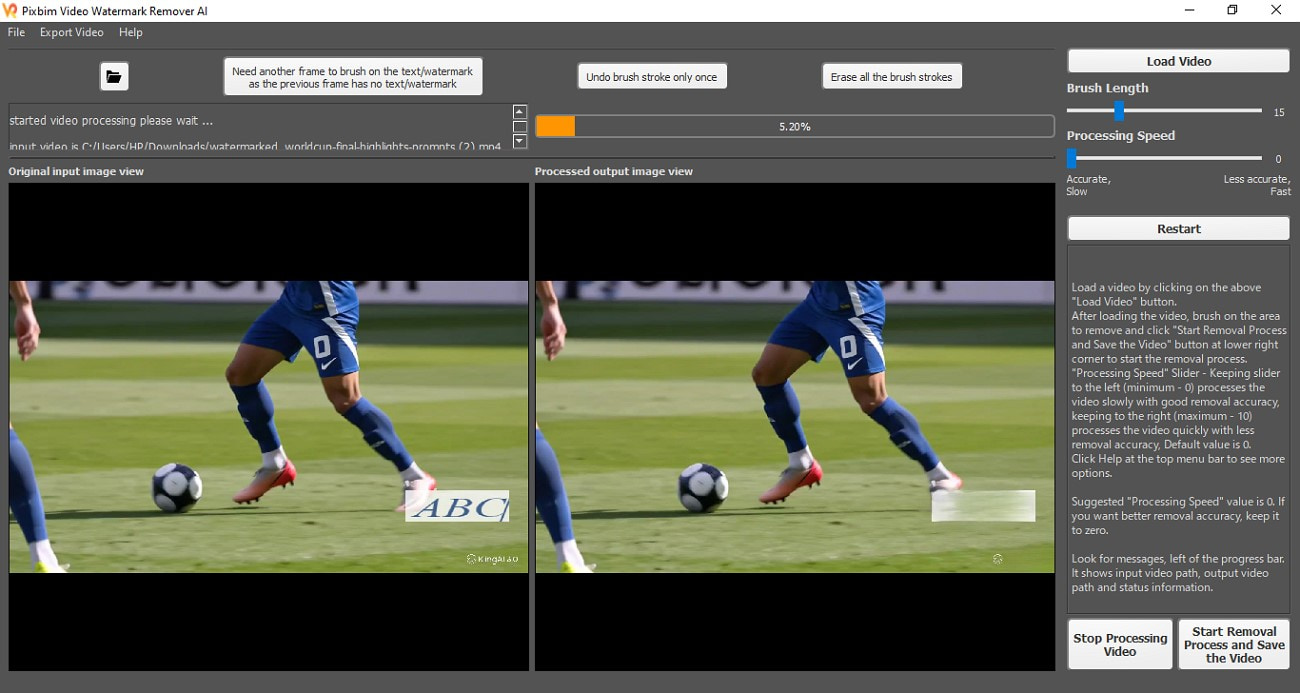This screenshot has height=693, width=1300.
Task: Click the original input image view
Action: point(269,427)
